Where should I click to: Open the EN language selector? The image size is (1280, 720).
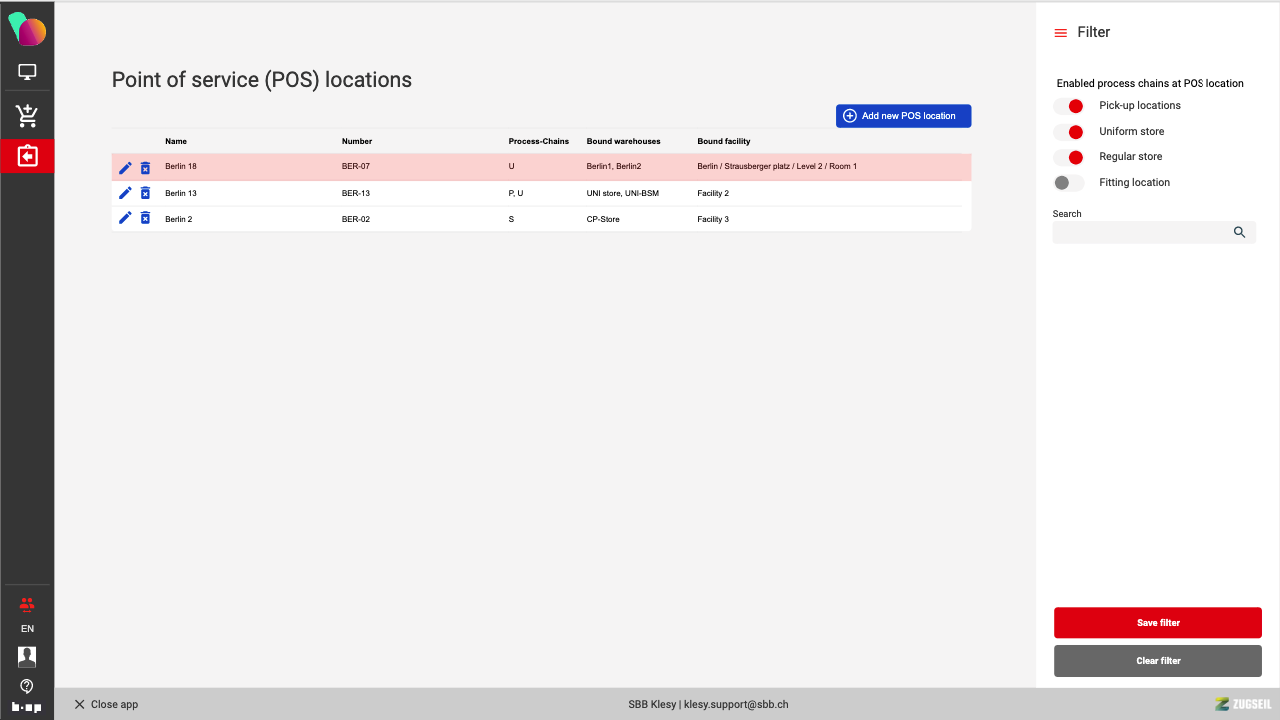point(27,629)
